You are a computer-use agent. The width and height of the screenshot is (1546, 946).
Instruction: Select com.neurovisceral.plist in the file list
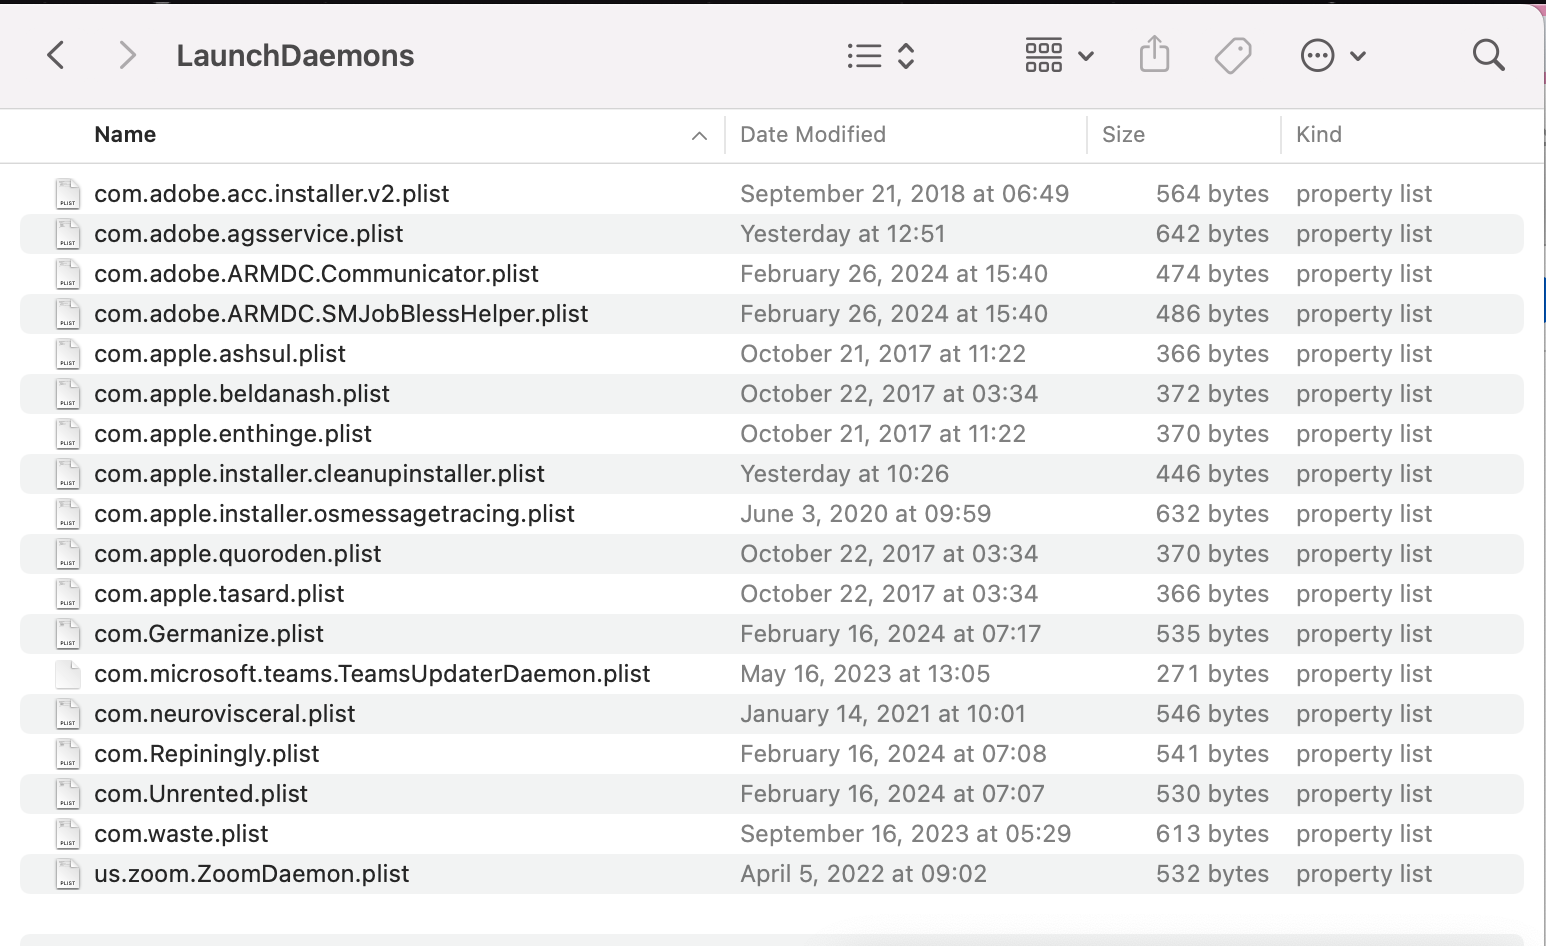coord(224,714)
